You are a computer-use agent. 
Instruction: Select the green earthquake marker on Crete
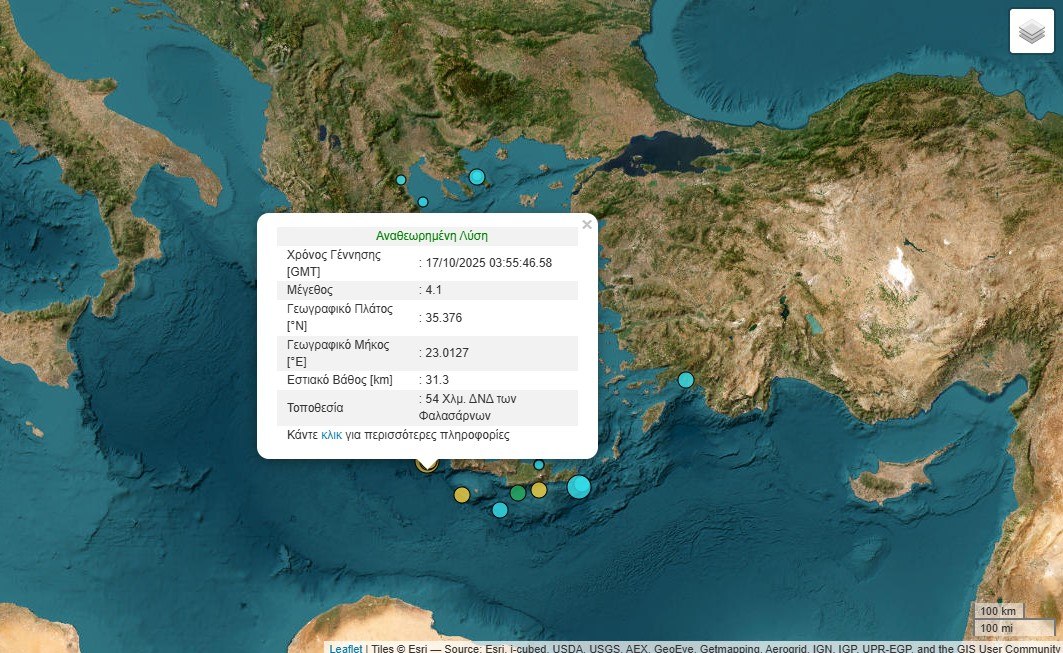518,492
